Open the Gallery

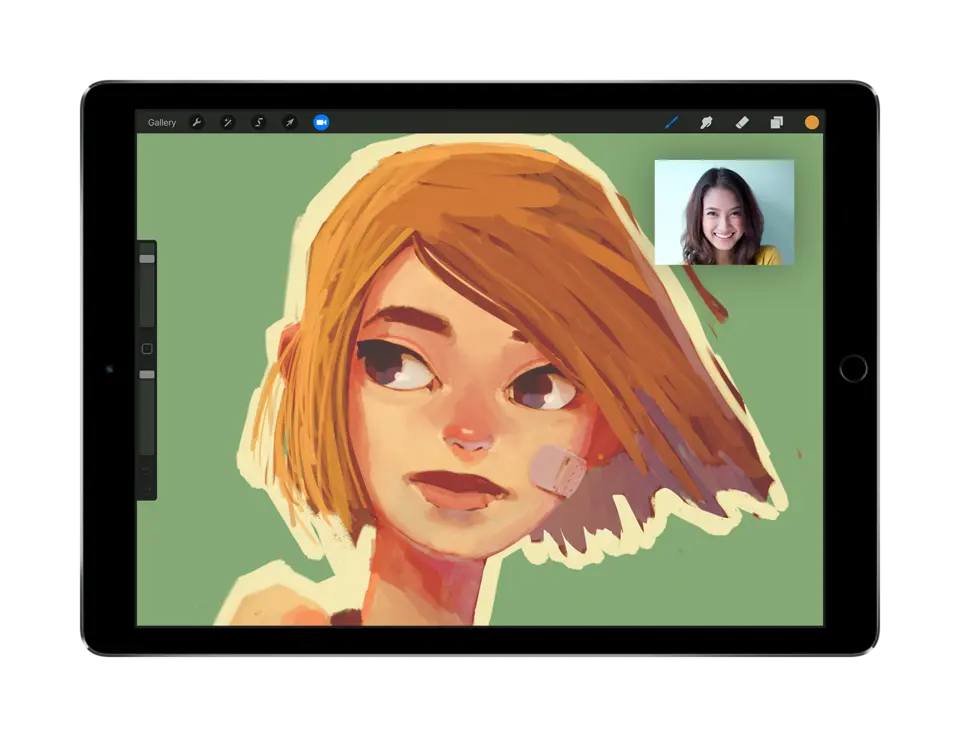pos(162,123)
